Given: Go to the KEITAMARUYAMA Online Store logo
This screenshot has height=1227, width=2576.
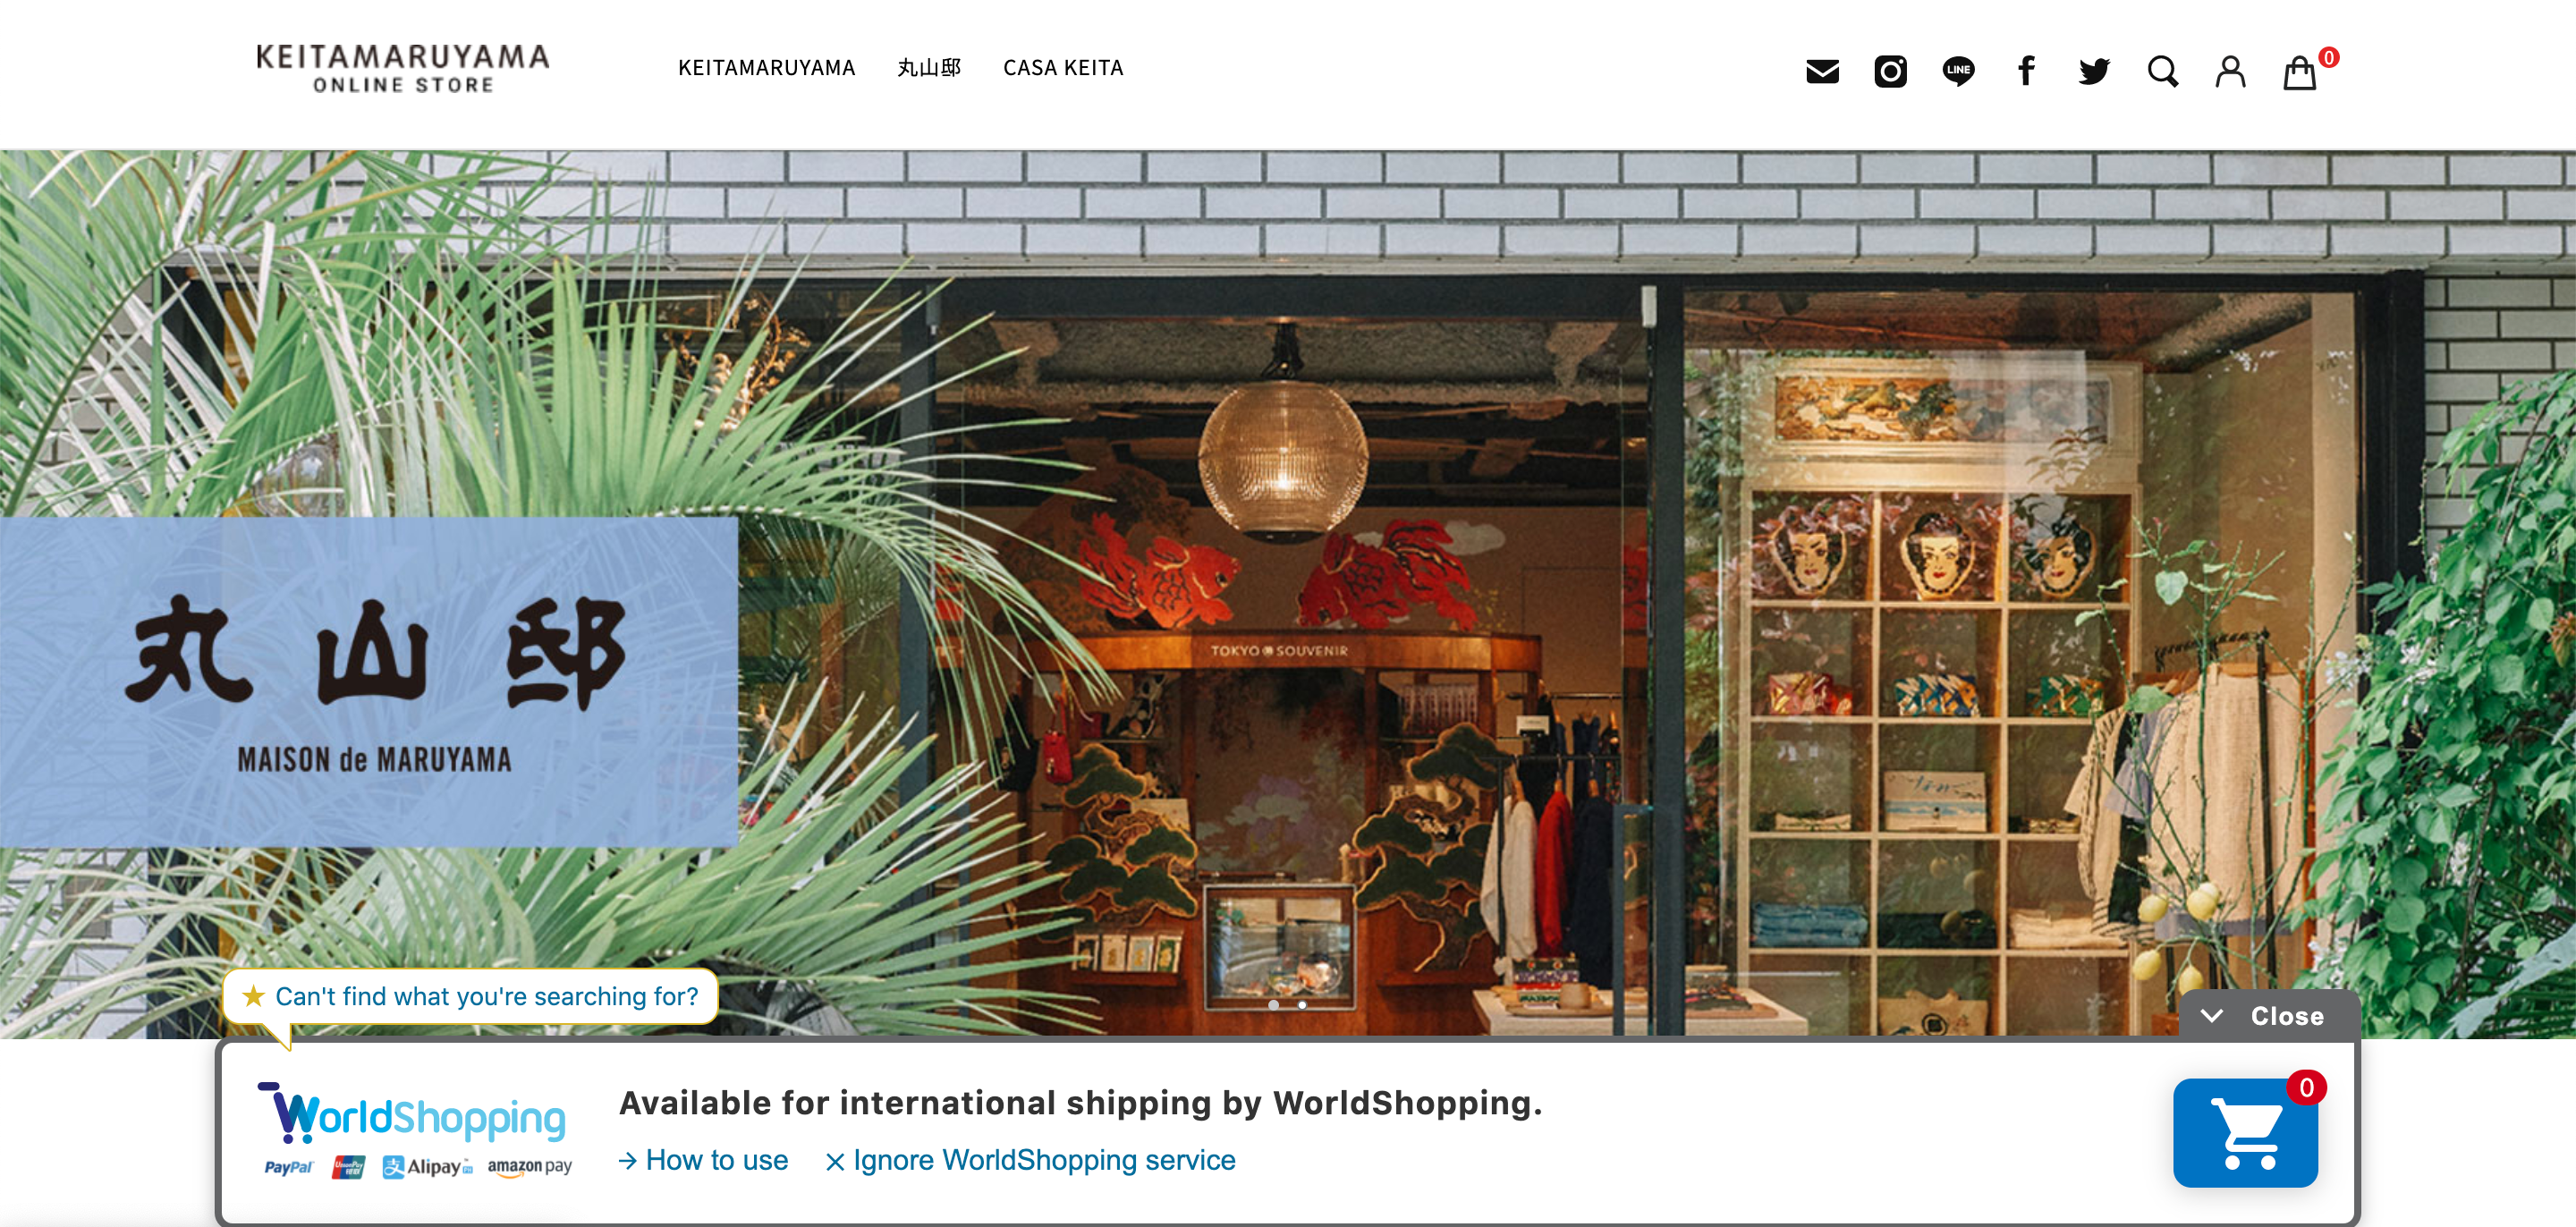Looking at the screenshot, I should (402, 68).
